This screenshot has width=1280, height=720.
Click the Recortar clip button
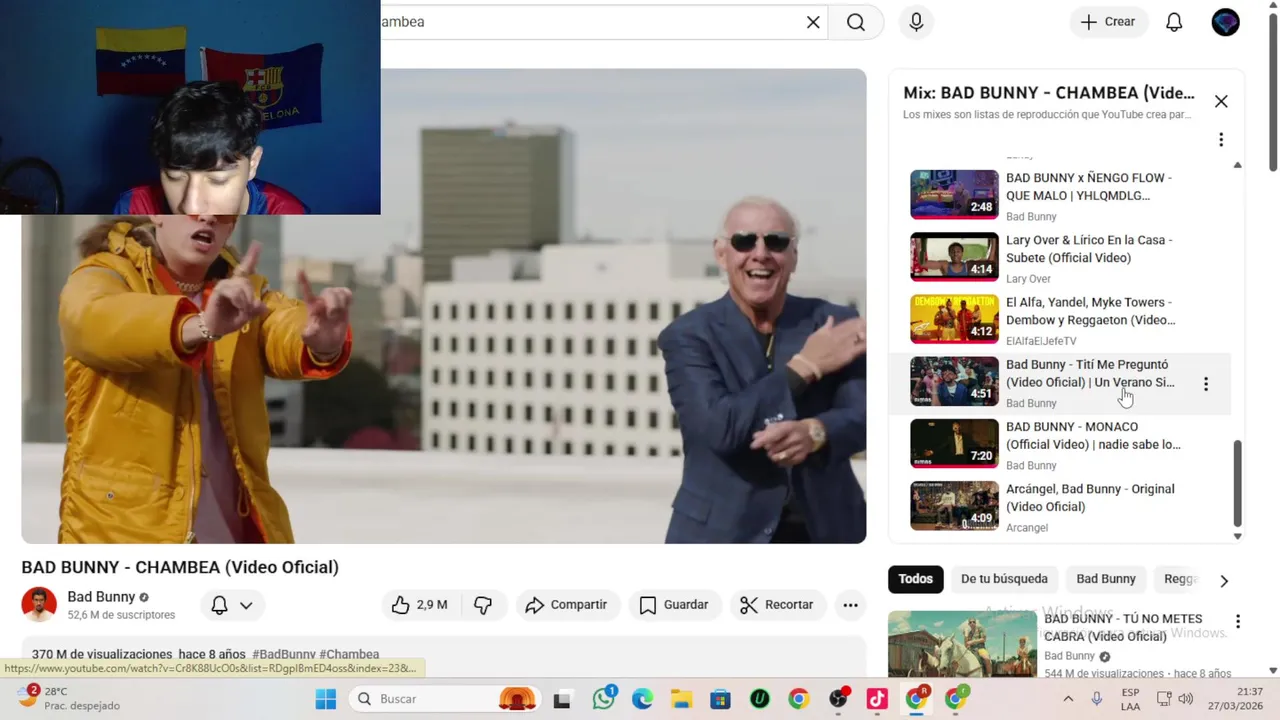[777, 605]
